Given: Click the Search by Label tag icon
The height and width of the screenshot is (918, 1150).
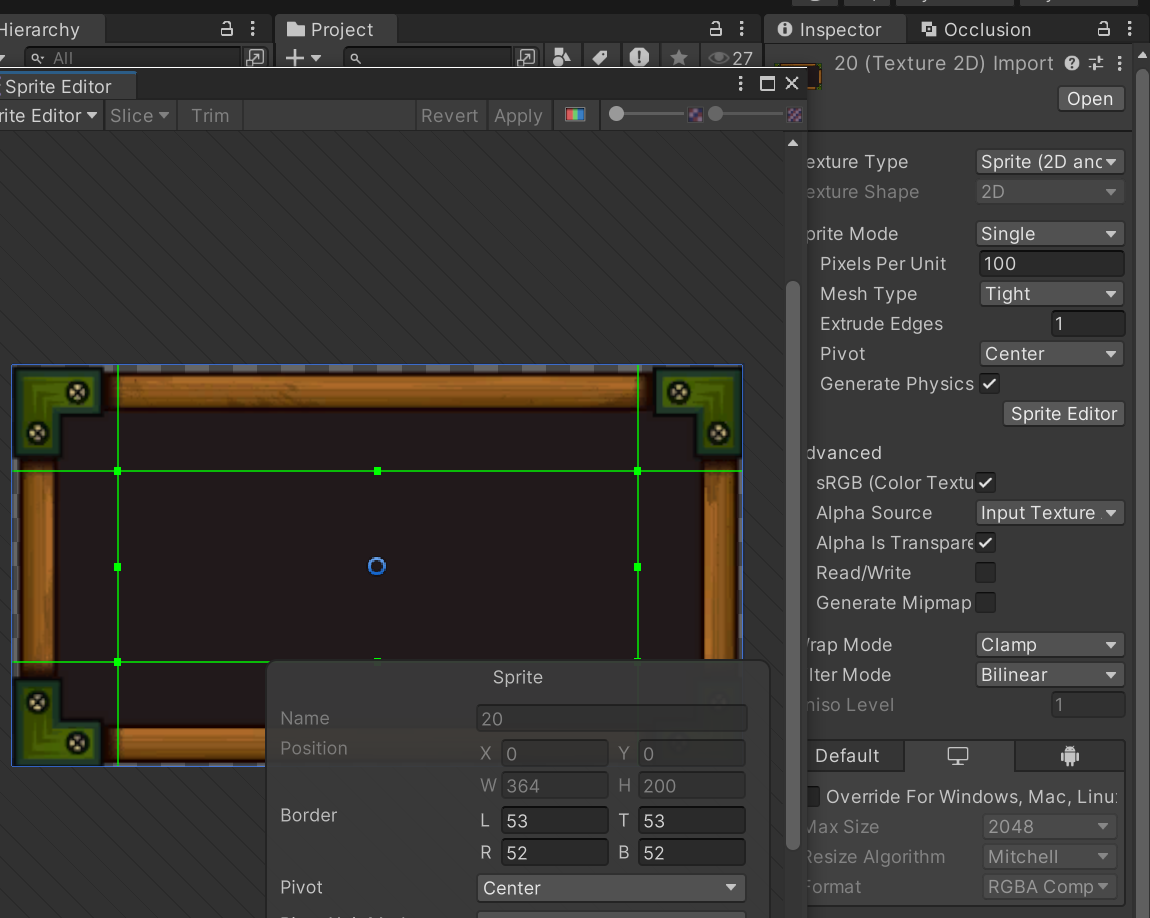Looking at the screenshot, I should (600, 58).
